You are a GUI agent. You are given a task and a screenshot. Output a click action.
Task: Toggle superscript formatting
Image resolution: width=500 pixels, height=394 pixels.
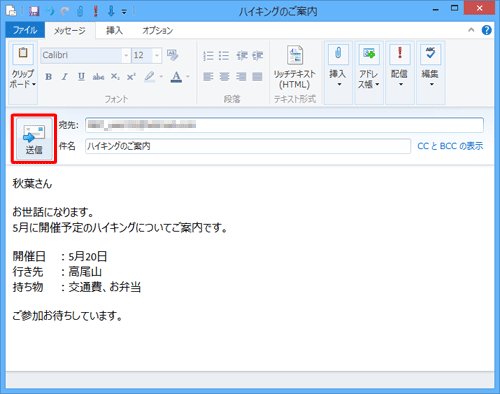click(131, 77)
